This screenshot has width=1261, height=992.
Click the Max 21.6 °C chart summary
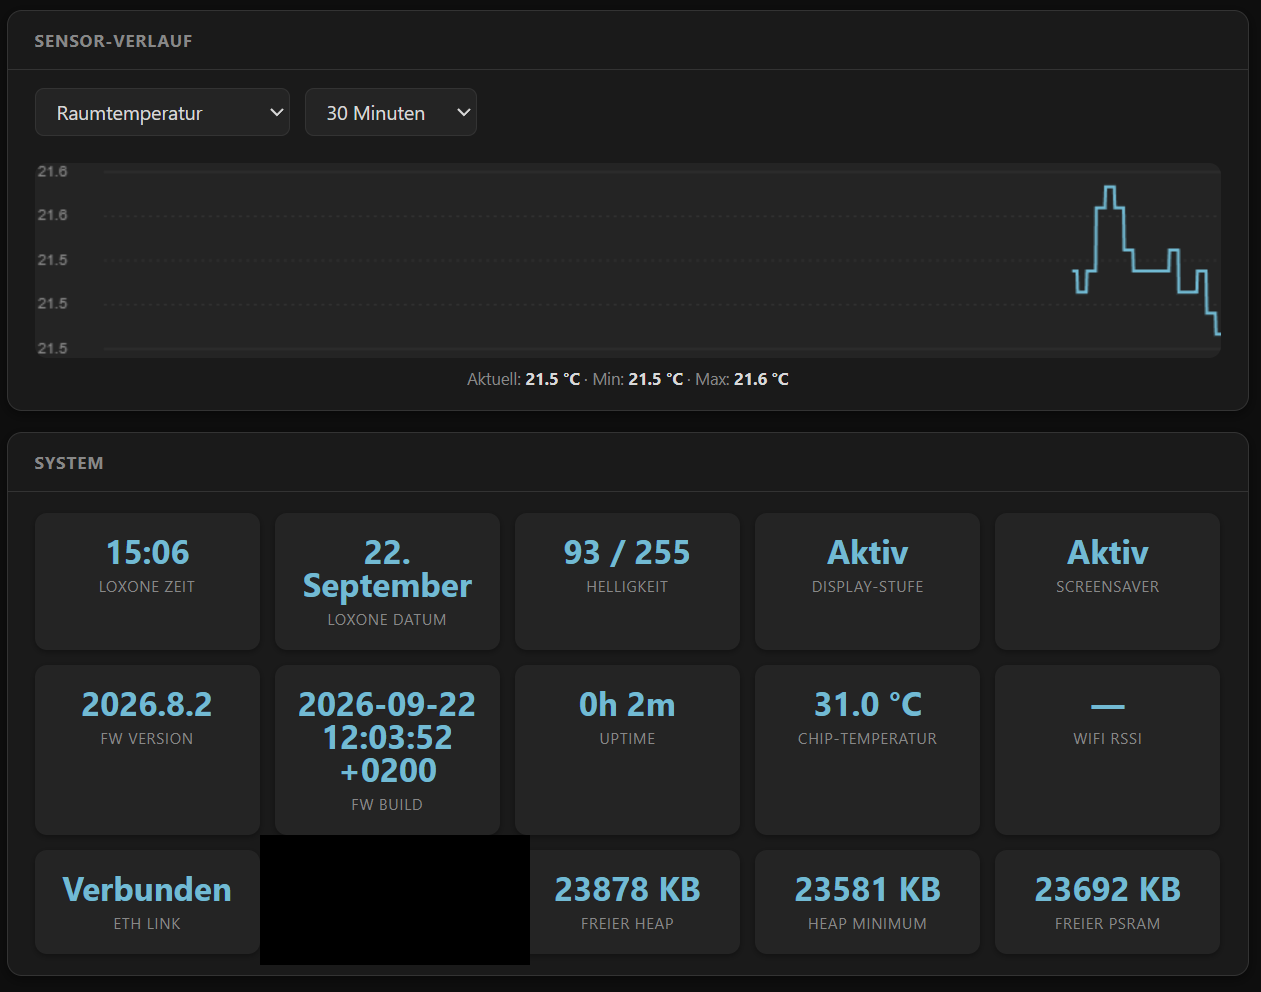742,379
